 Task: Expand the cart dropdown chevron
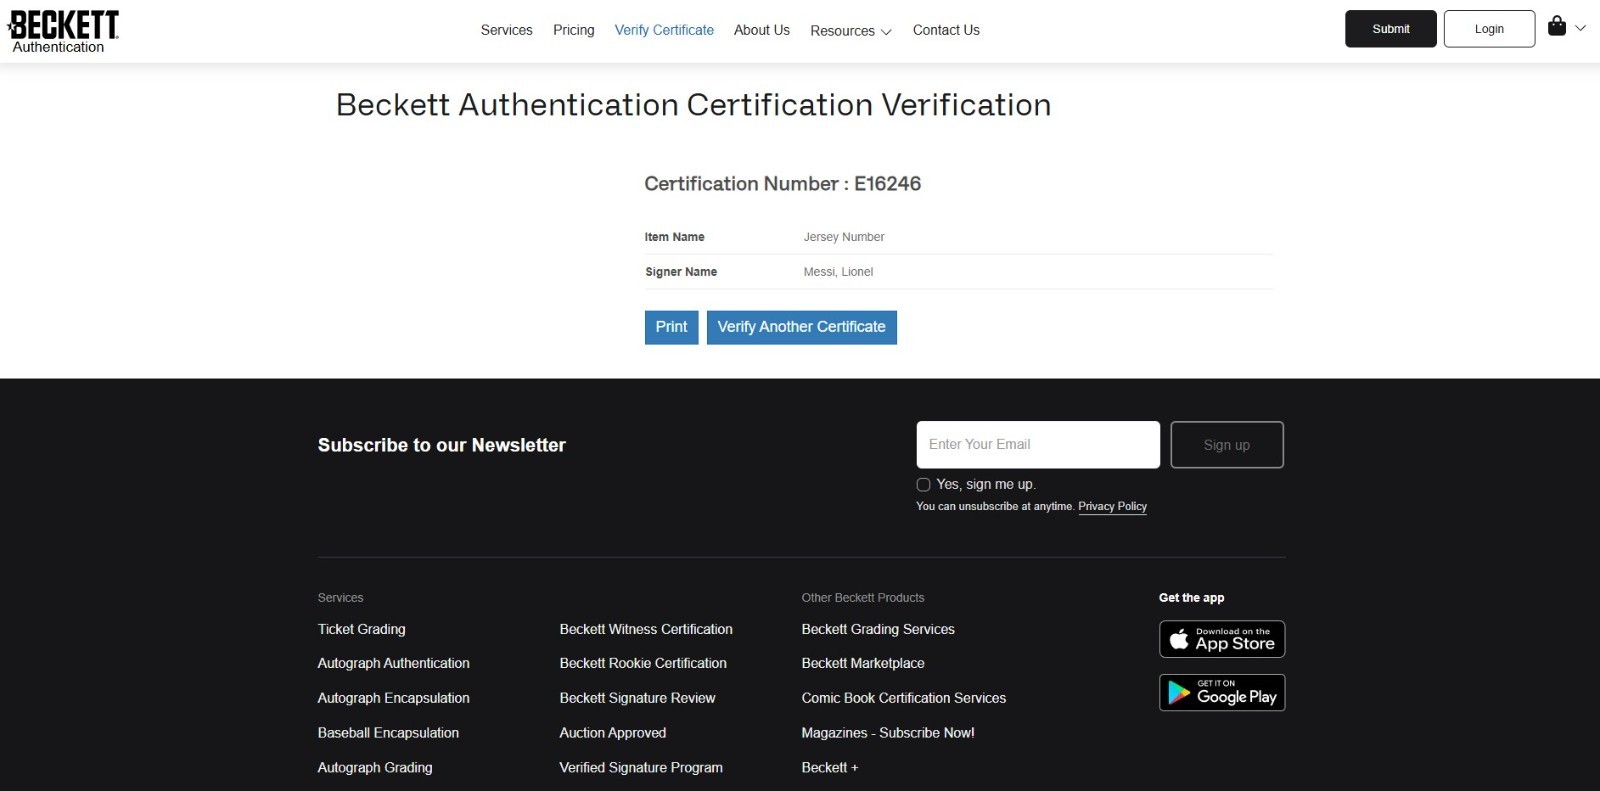1581,28
